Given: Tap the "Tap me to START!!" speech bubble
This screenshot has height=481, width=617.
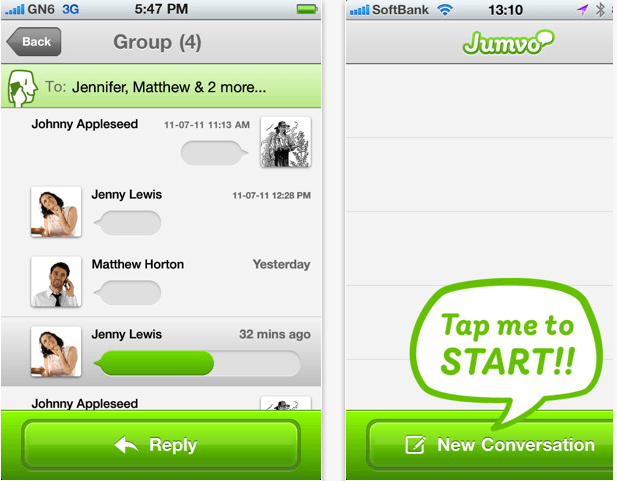Looking at the screenshot, I should [507, 346].
